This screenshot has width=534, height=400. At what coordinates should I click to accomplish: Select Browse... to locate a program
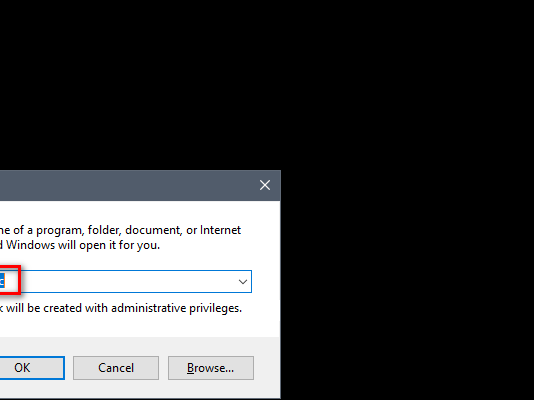pyautogui.click(x=211, y=368)
